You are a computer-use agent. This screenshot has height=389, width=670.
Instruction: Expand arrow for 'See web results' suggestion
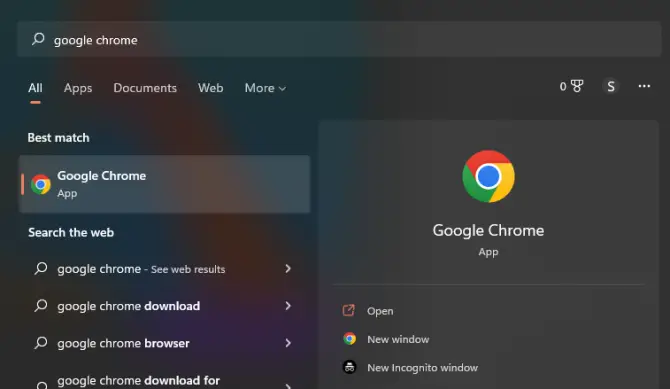coord(288,268)
